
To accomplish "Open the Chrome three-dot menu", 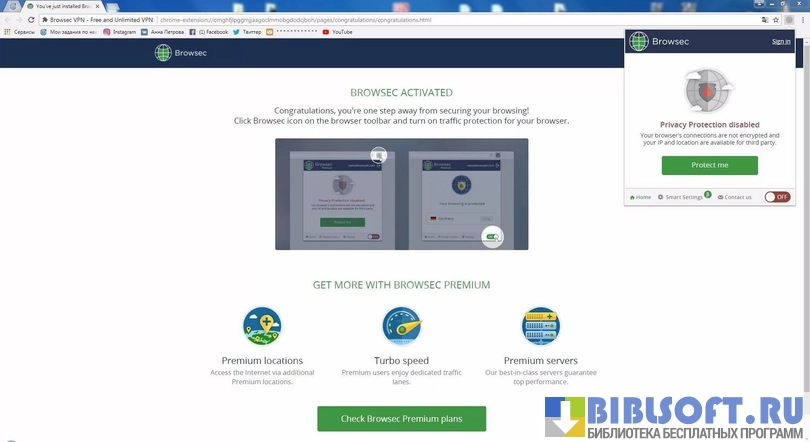I will (x=802, y=19).
